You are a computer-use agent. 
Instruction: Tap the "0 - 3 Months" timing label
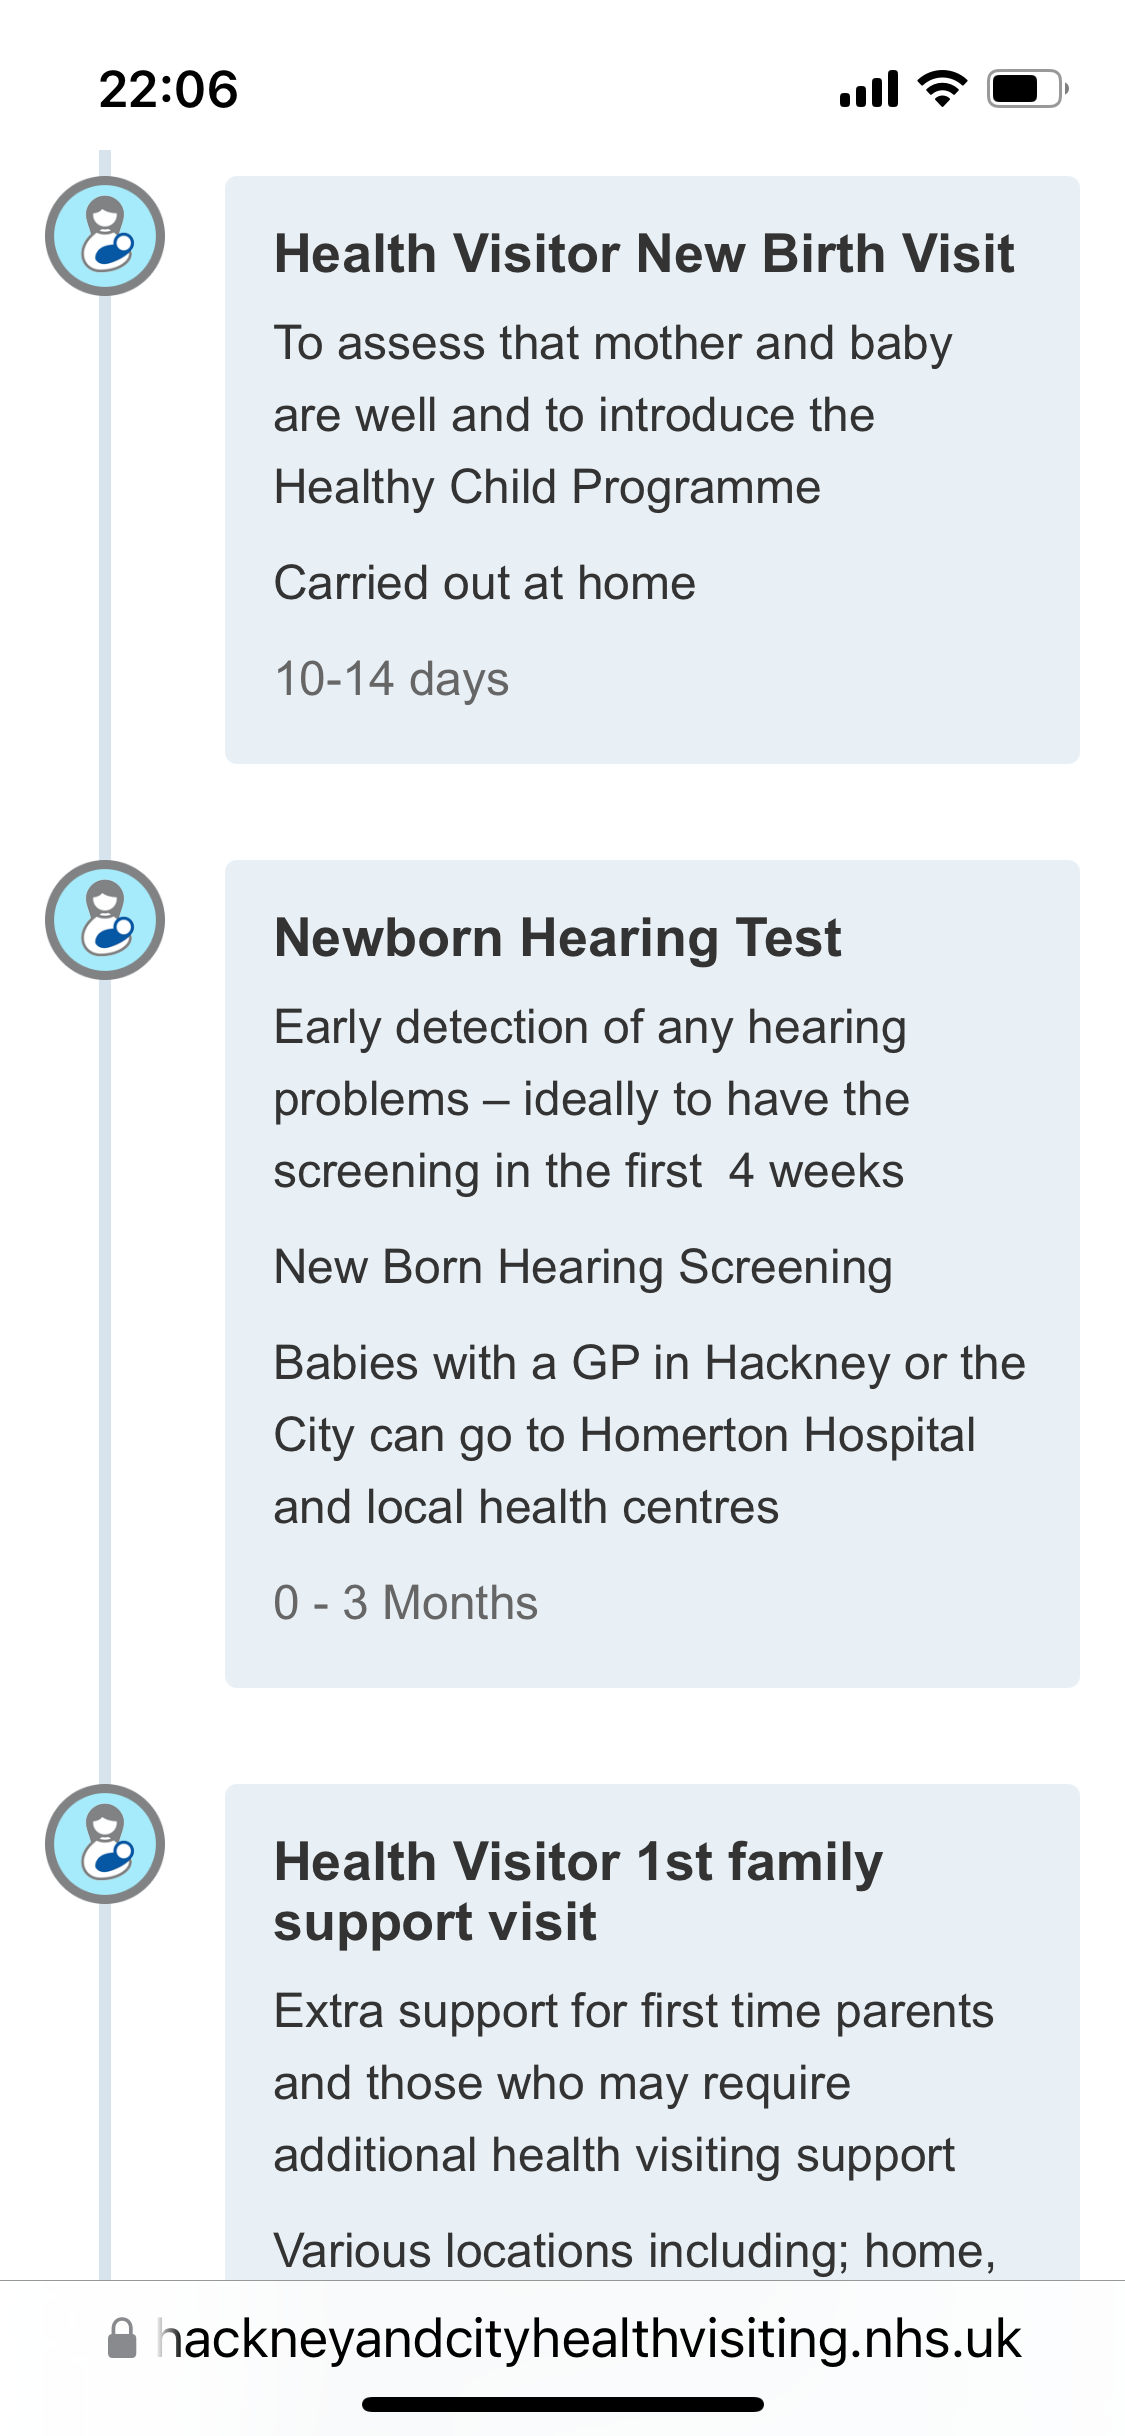(x=406, y=1603)
